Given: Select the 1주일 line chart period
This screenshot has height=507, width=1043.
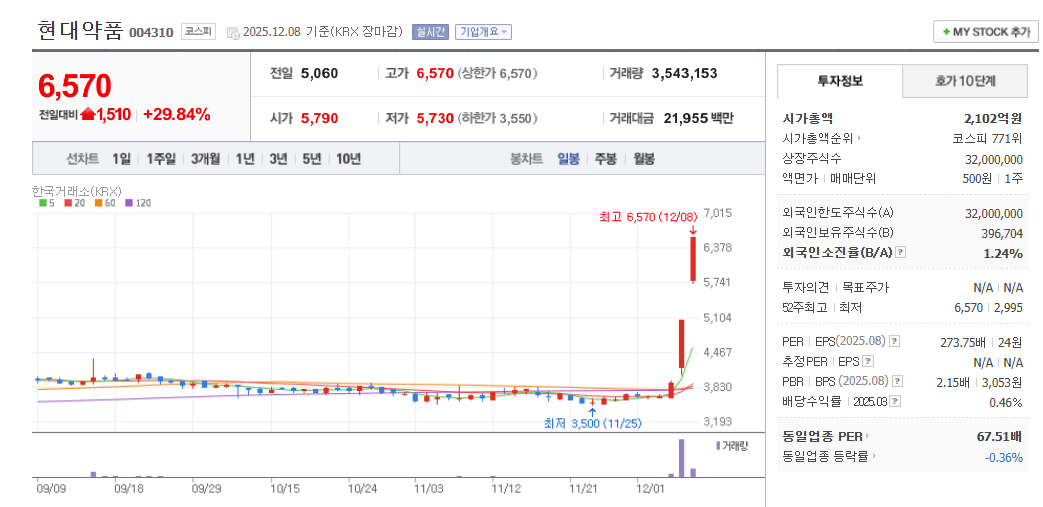Looking at the screenshot, I should (x=161, y=159).
